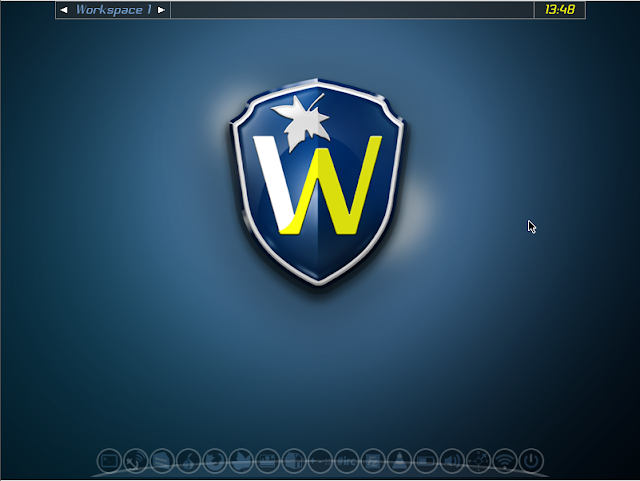
Task: Open the home folder file manager
Action: [x=294, y=461]
